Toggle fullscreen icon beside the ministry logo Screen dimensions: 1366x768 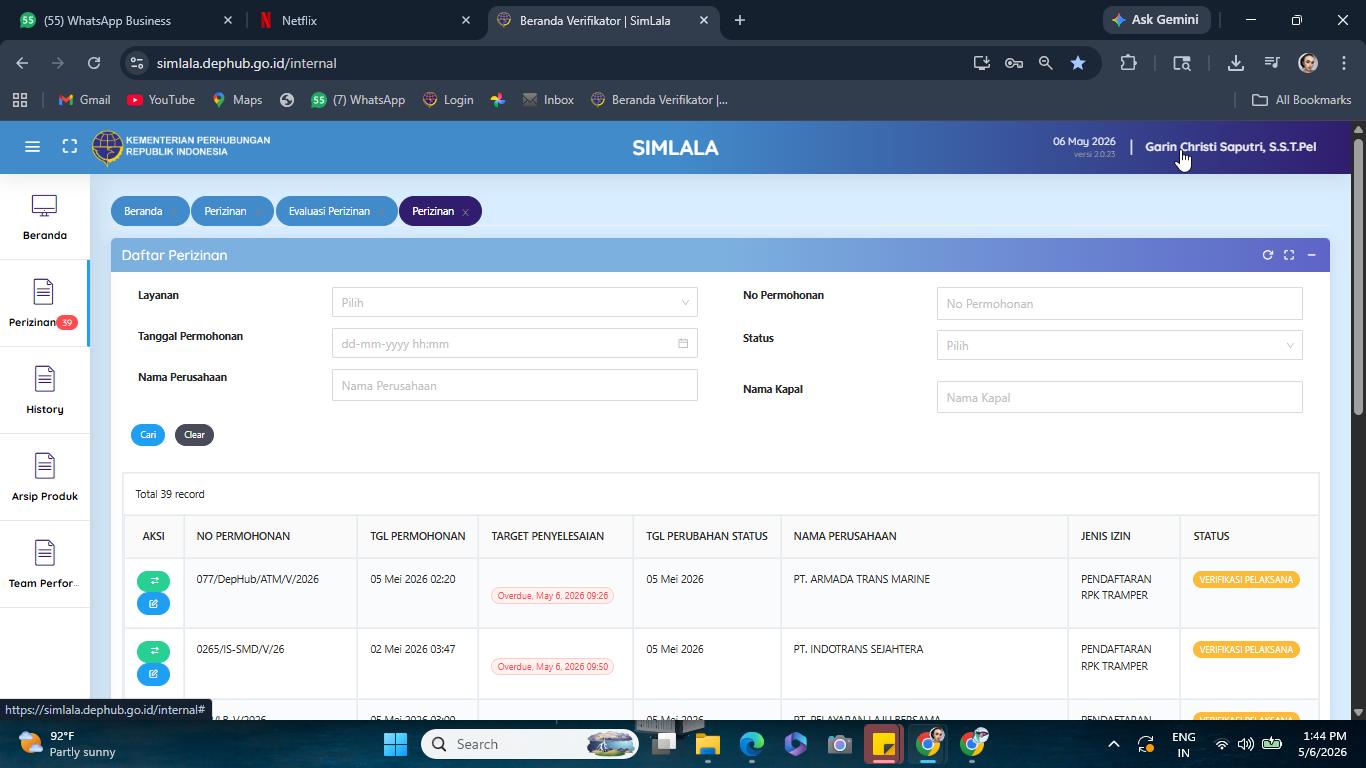coord(69,147)
